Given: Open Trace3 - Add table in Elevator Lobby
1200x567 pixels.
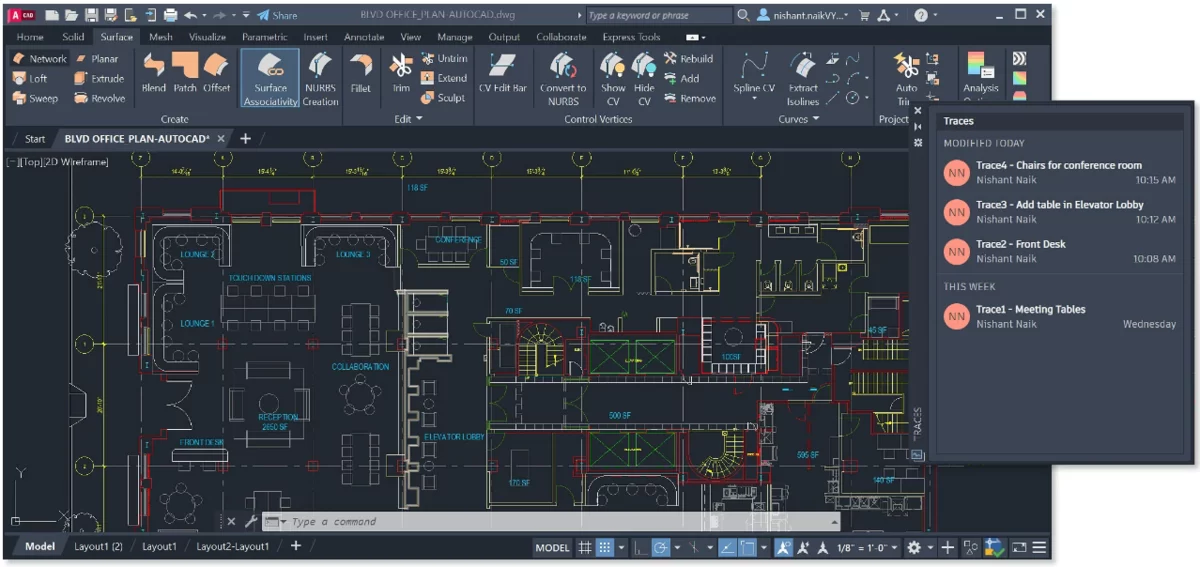Looking at the screenshot, I should click(1060, 212).
